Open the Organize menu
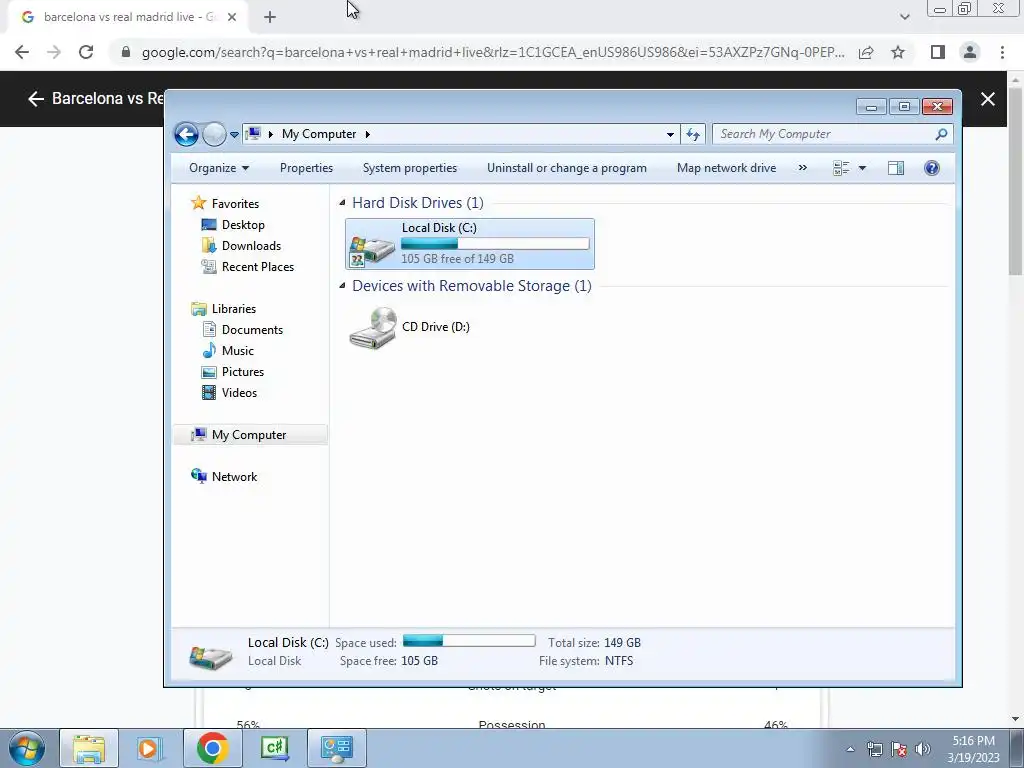 219,168
